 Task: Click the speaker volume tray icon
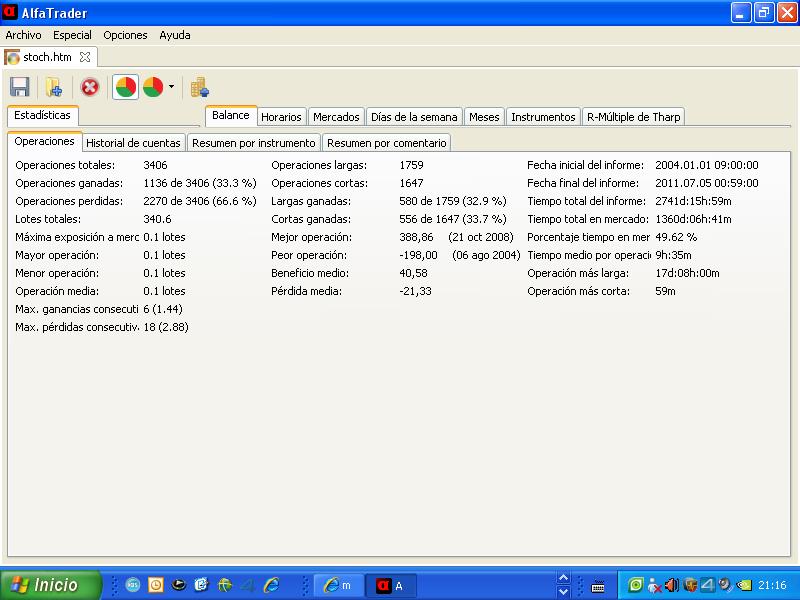(671, 585)
